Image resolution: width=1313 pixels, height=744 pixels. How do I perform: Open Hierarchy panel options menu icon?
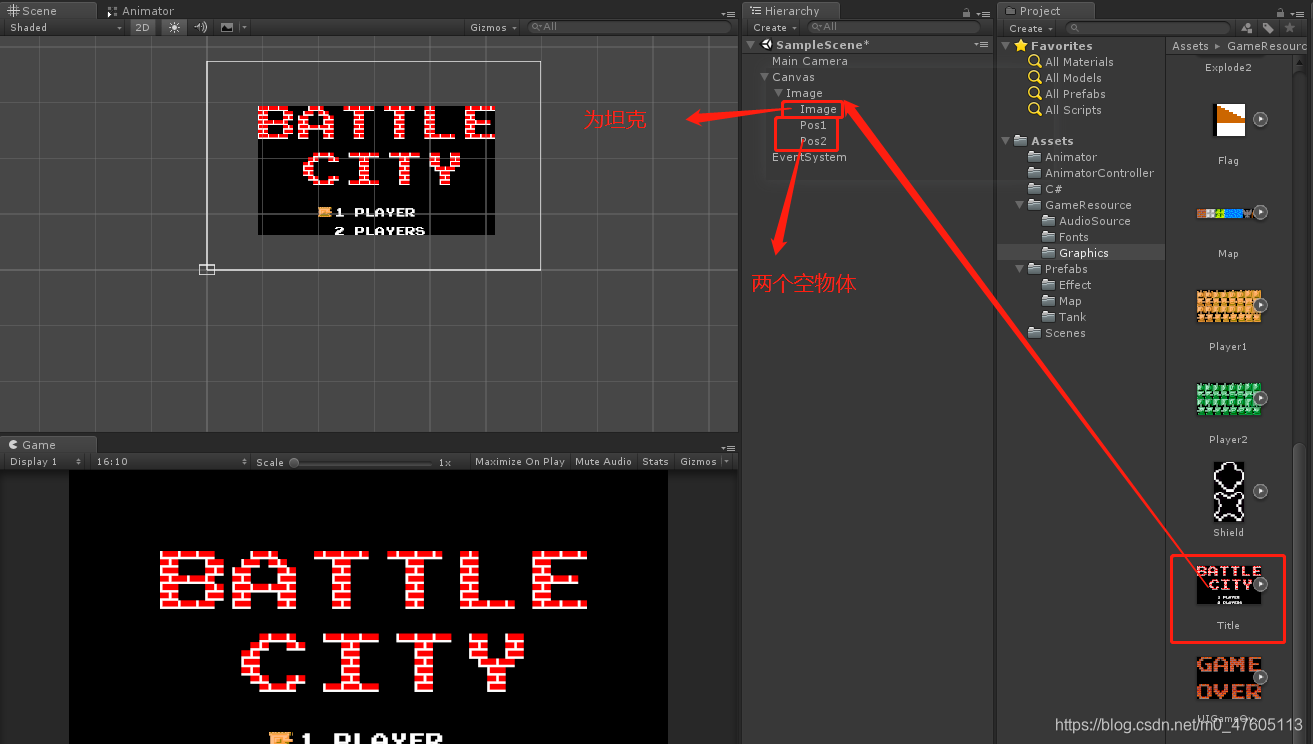982,13
